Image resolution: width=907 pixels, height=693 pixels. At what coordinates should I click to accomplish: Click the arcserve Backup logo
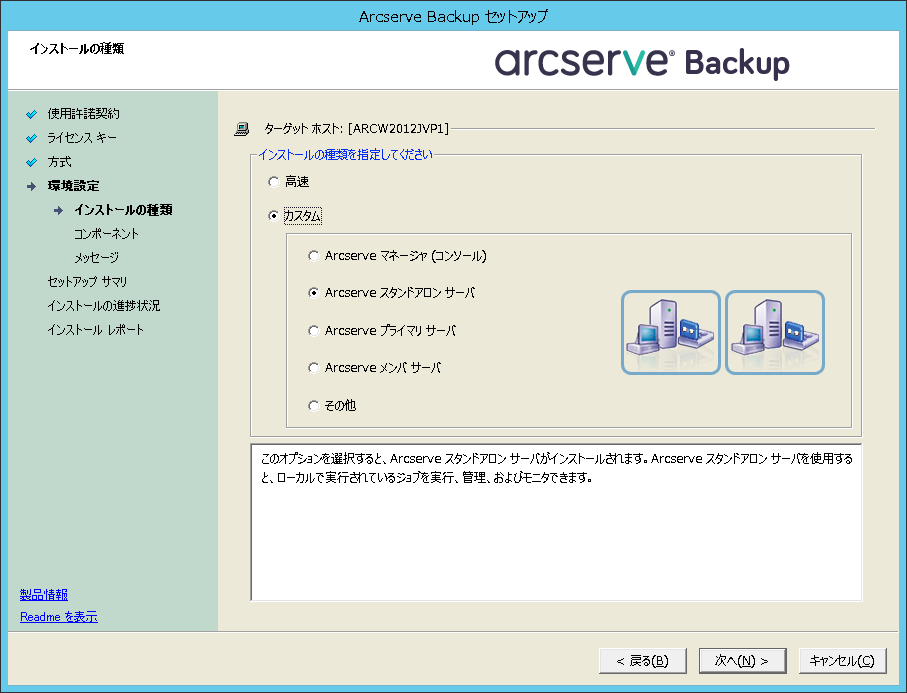point(642,62)
